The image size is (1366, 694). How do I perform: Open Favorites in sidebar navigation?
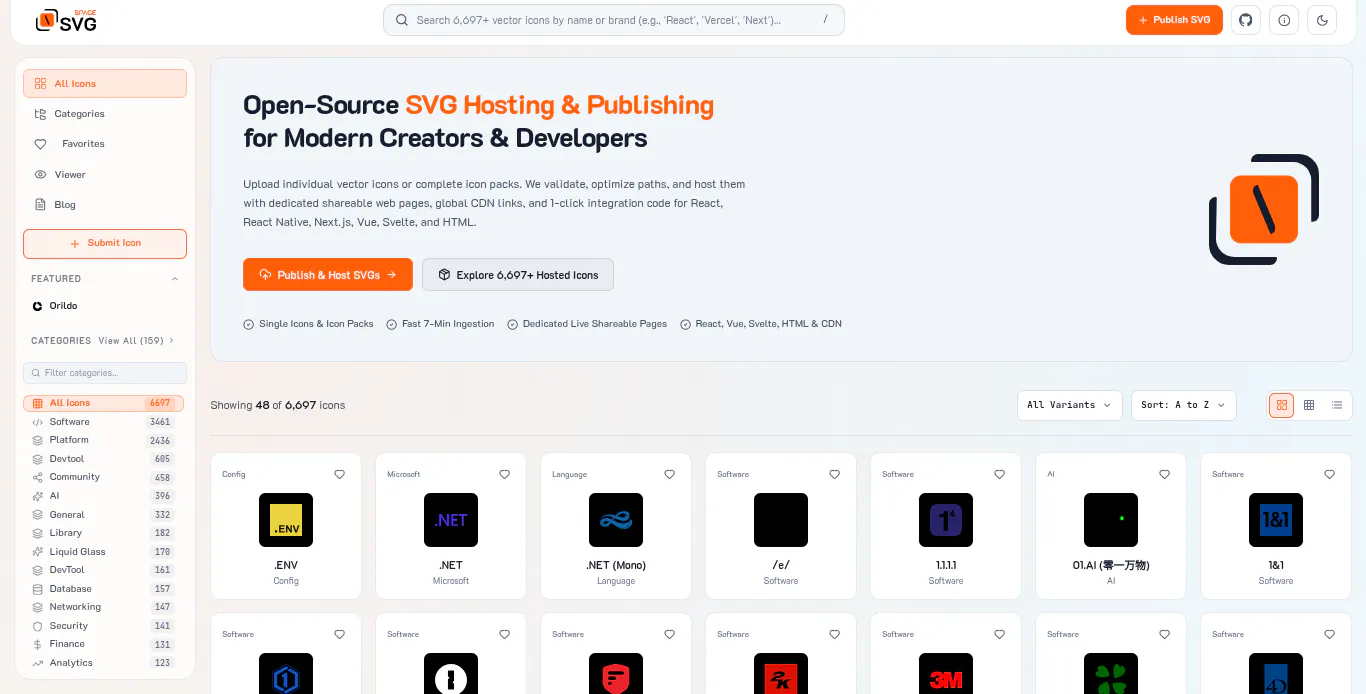pyautogui.click(x=105, y=144)
